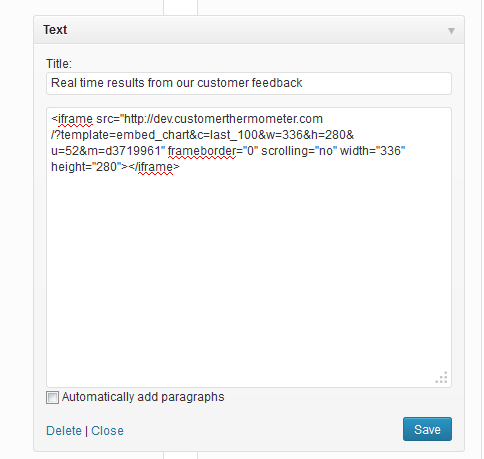Place cursor on opening "iframe" tag word
484x459 pixels.
[x=75, y=119]
